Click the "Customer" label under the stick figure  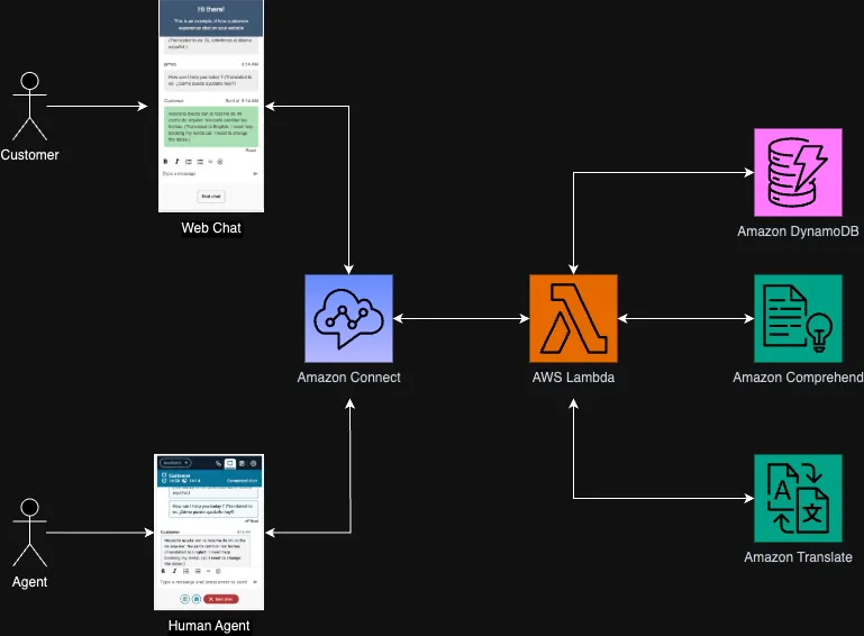coord(30,155)
